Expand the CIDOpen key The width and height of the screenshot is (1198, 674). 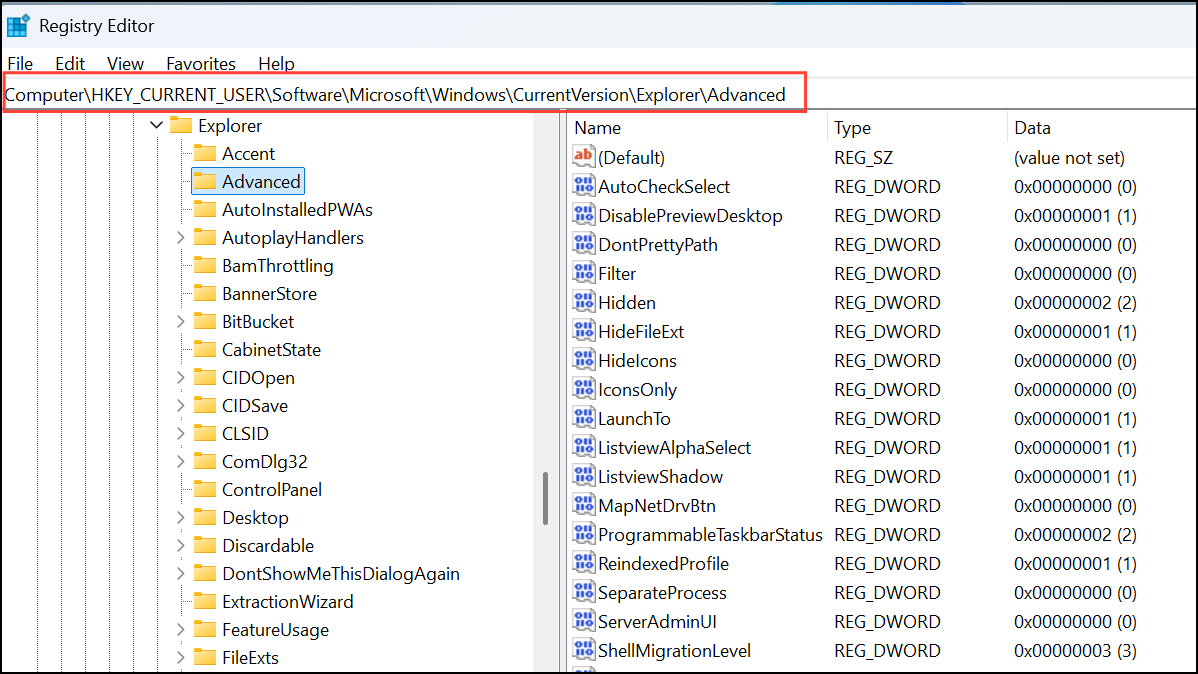(181, 378)
